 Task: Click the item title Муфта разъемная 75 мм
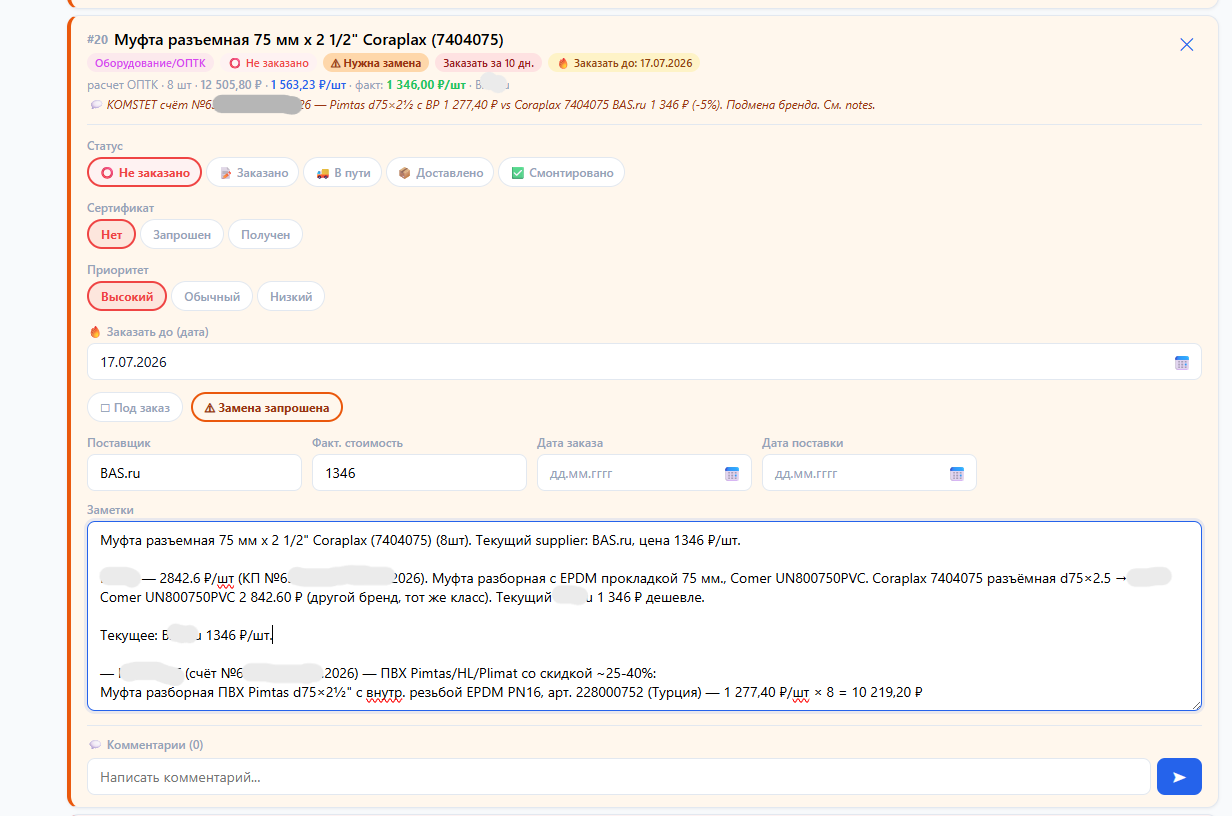308,40
